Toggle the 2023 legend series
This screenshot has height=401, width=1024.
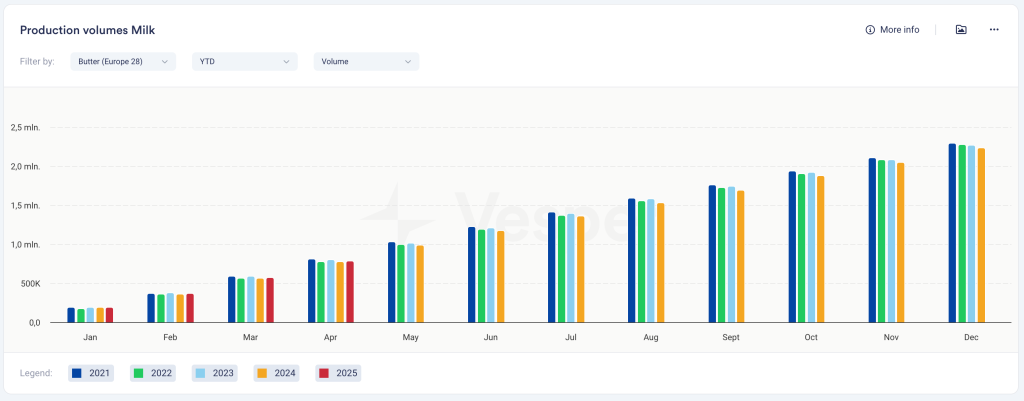(214, 374)
